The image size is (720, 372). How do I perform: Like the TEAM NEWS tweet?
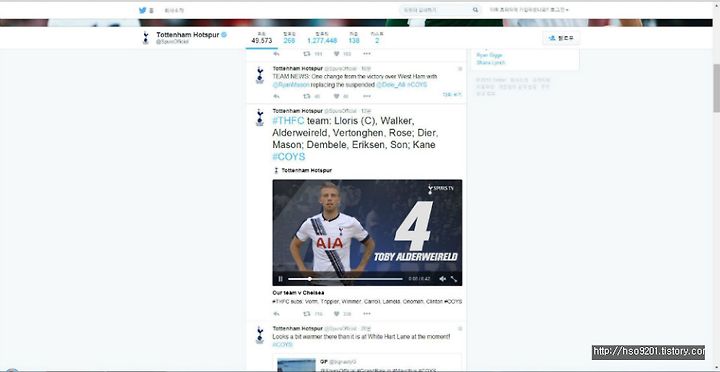click(x=336, y=96)
